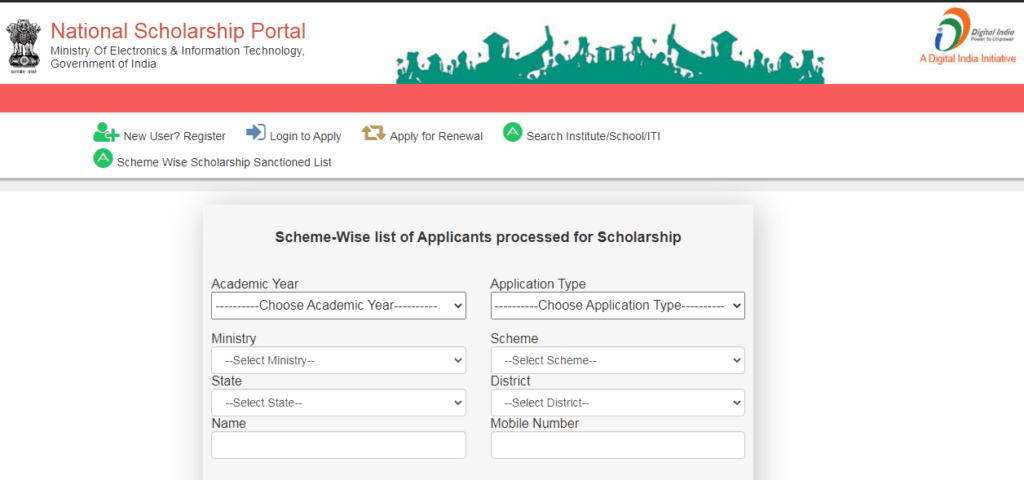Screen dimensions: 1024x480
Task: Click the National Scholarship Portal title
Action: click(x=178, y=31)
